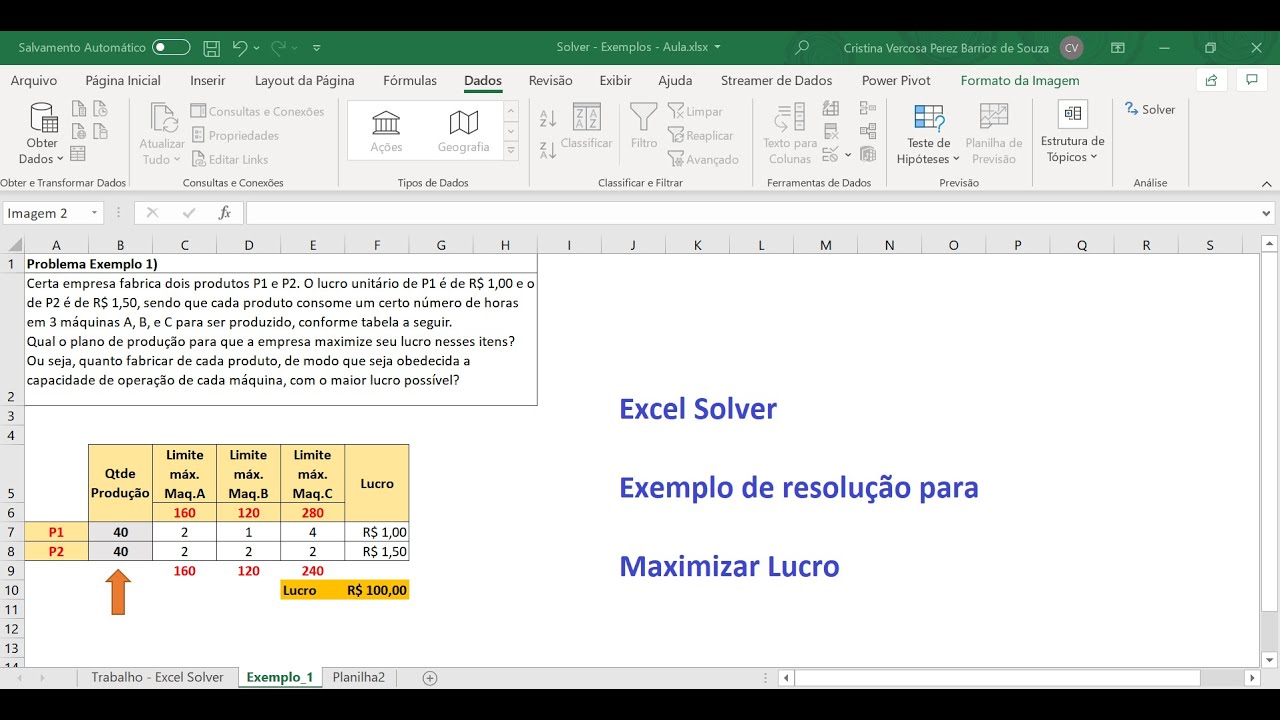Click the Ações stock data type
Screen dimensions: 1280x720
coord(386,131)
